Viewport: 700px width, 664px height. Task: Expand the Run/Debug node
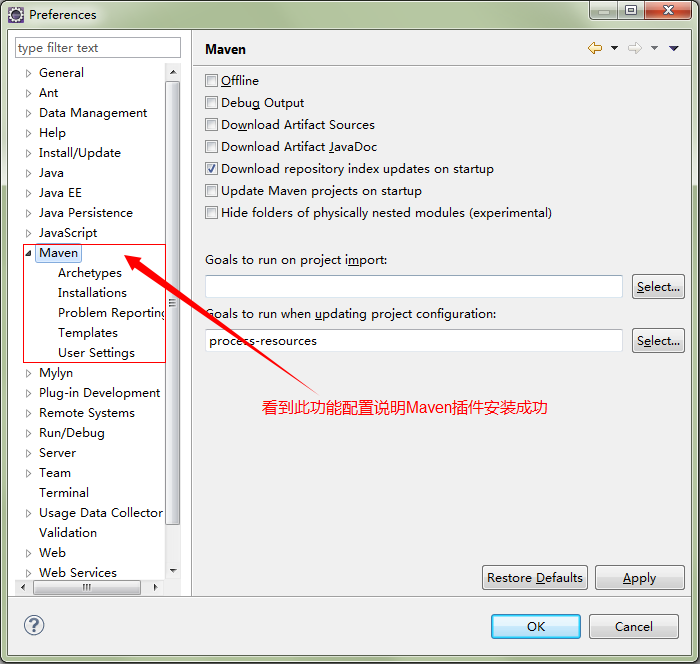coord(29,433)
